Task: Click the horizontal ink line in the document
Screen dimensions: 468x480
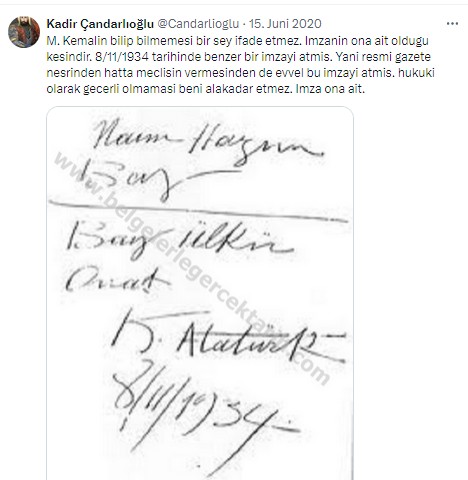Action: (x=198, y=211)
